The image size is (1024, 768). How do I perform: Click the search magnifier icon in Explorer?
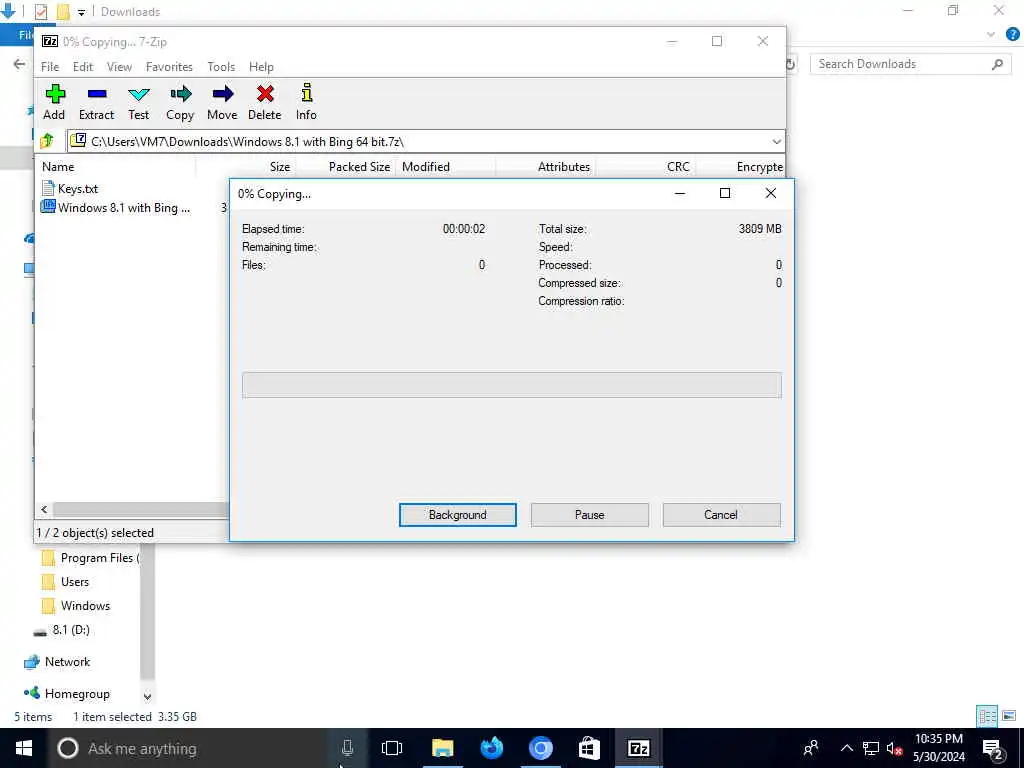coord(997,64)
